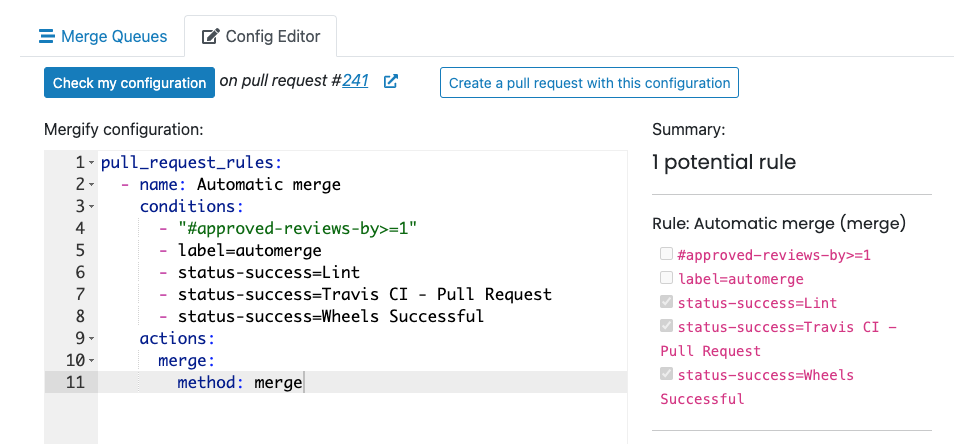This screenshot has width=954, height=444.
Task: Toggle the label=automerge checkbox
Action: (x=666, y=278)
